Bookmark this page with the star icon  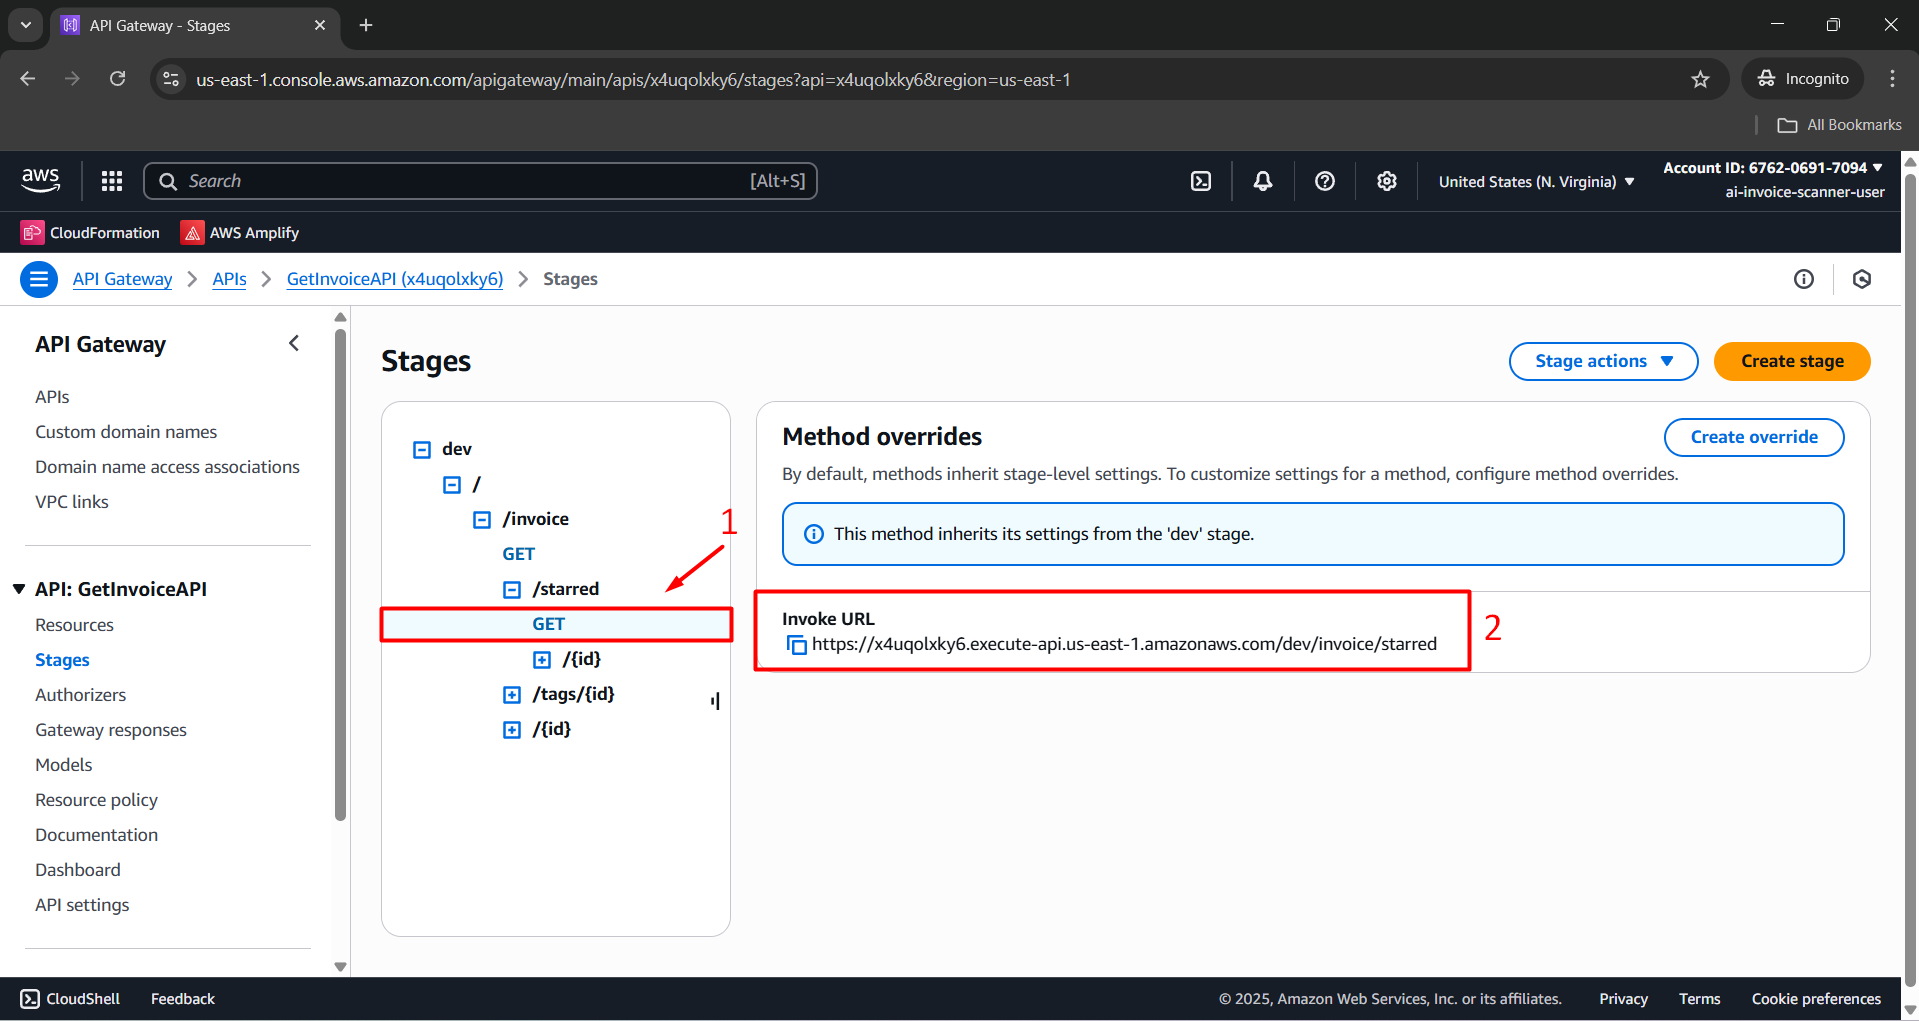coord(1700,79)
